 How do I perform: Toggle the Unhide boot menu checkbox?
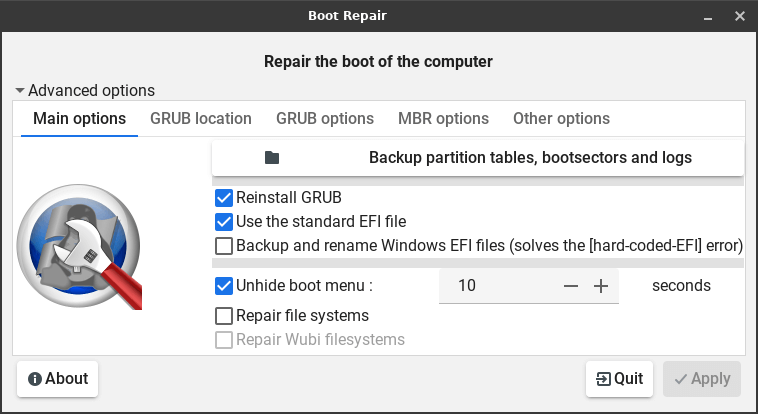click(x=224, y=286)
